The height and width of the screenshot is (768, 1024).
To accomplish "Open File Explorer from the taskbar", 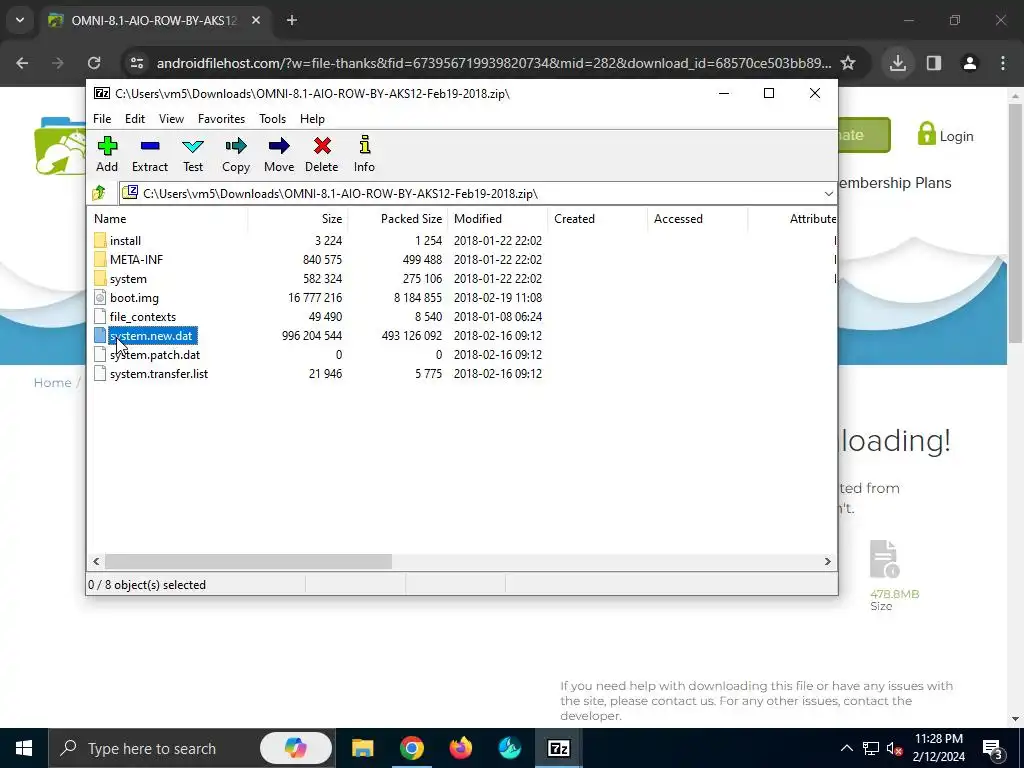I will tap(362, 748).
